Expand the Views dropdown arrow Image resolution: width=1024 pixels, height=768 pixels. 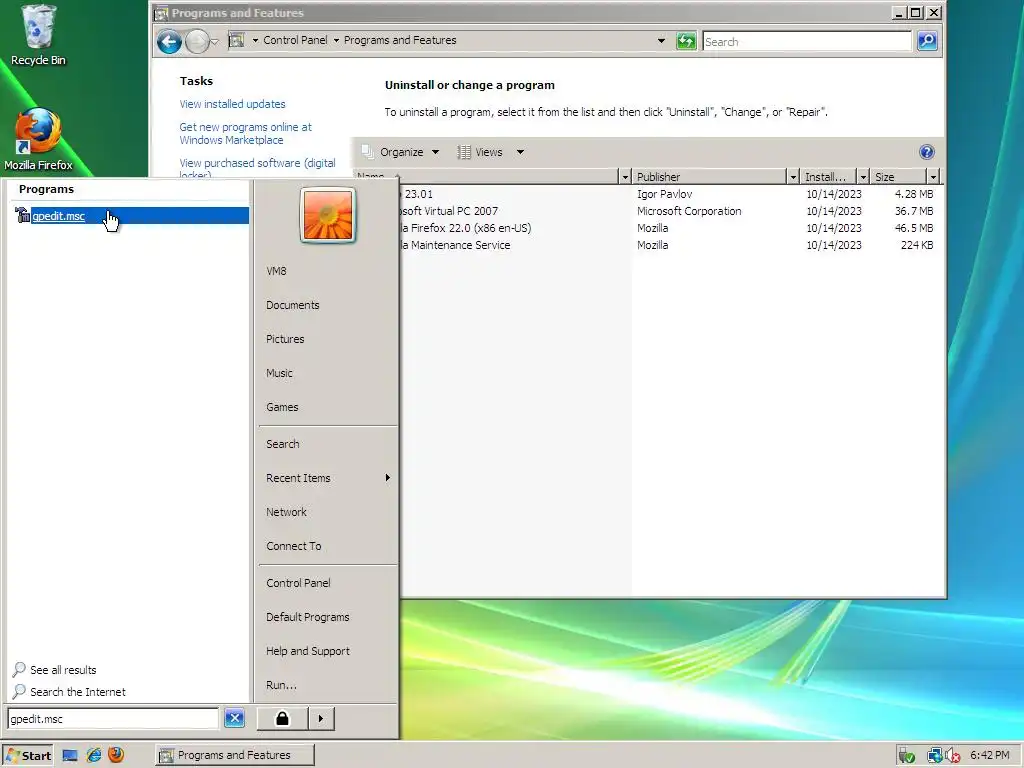[x=520, y=152]
